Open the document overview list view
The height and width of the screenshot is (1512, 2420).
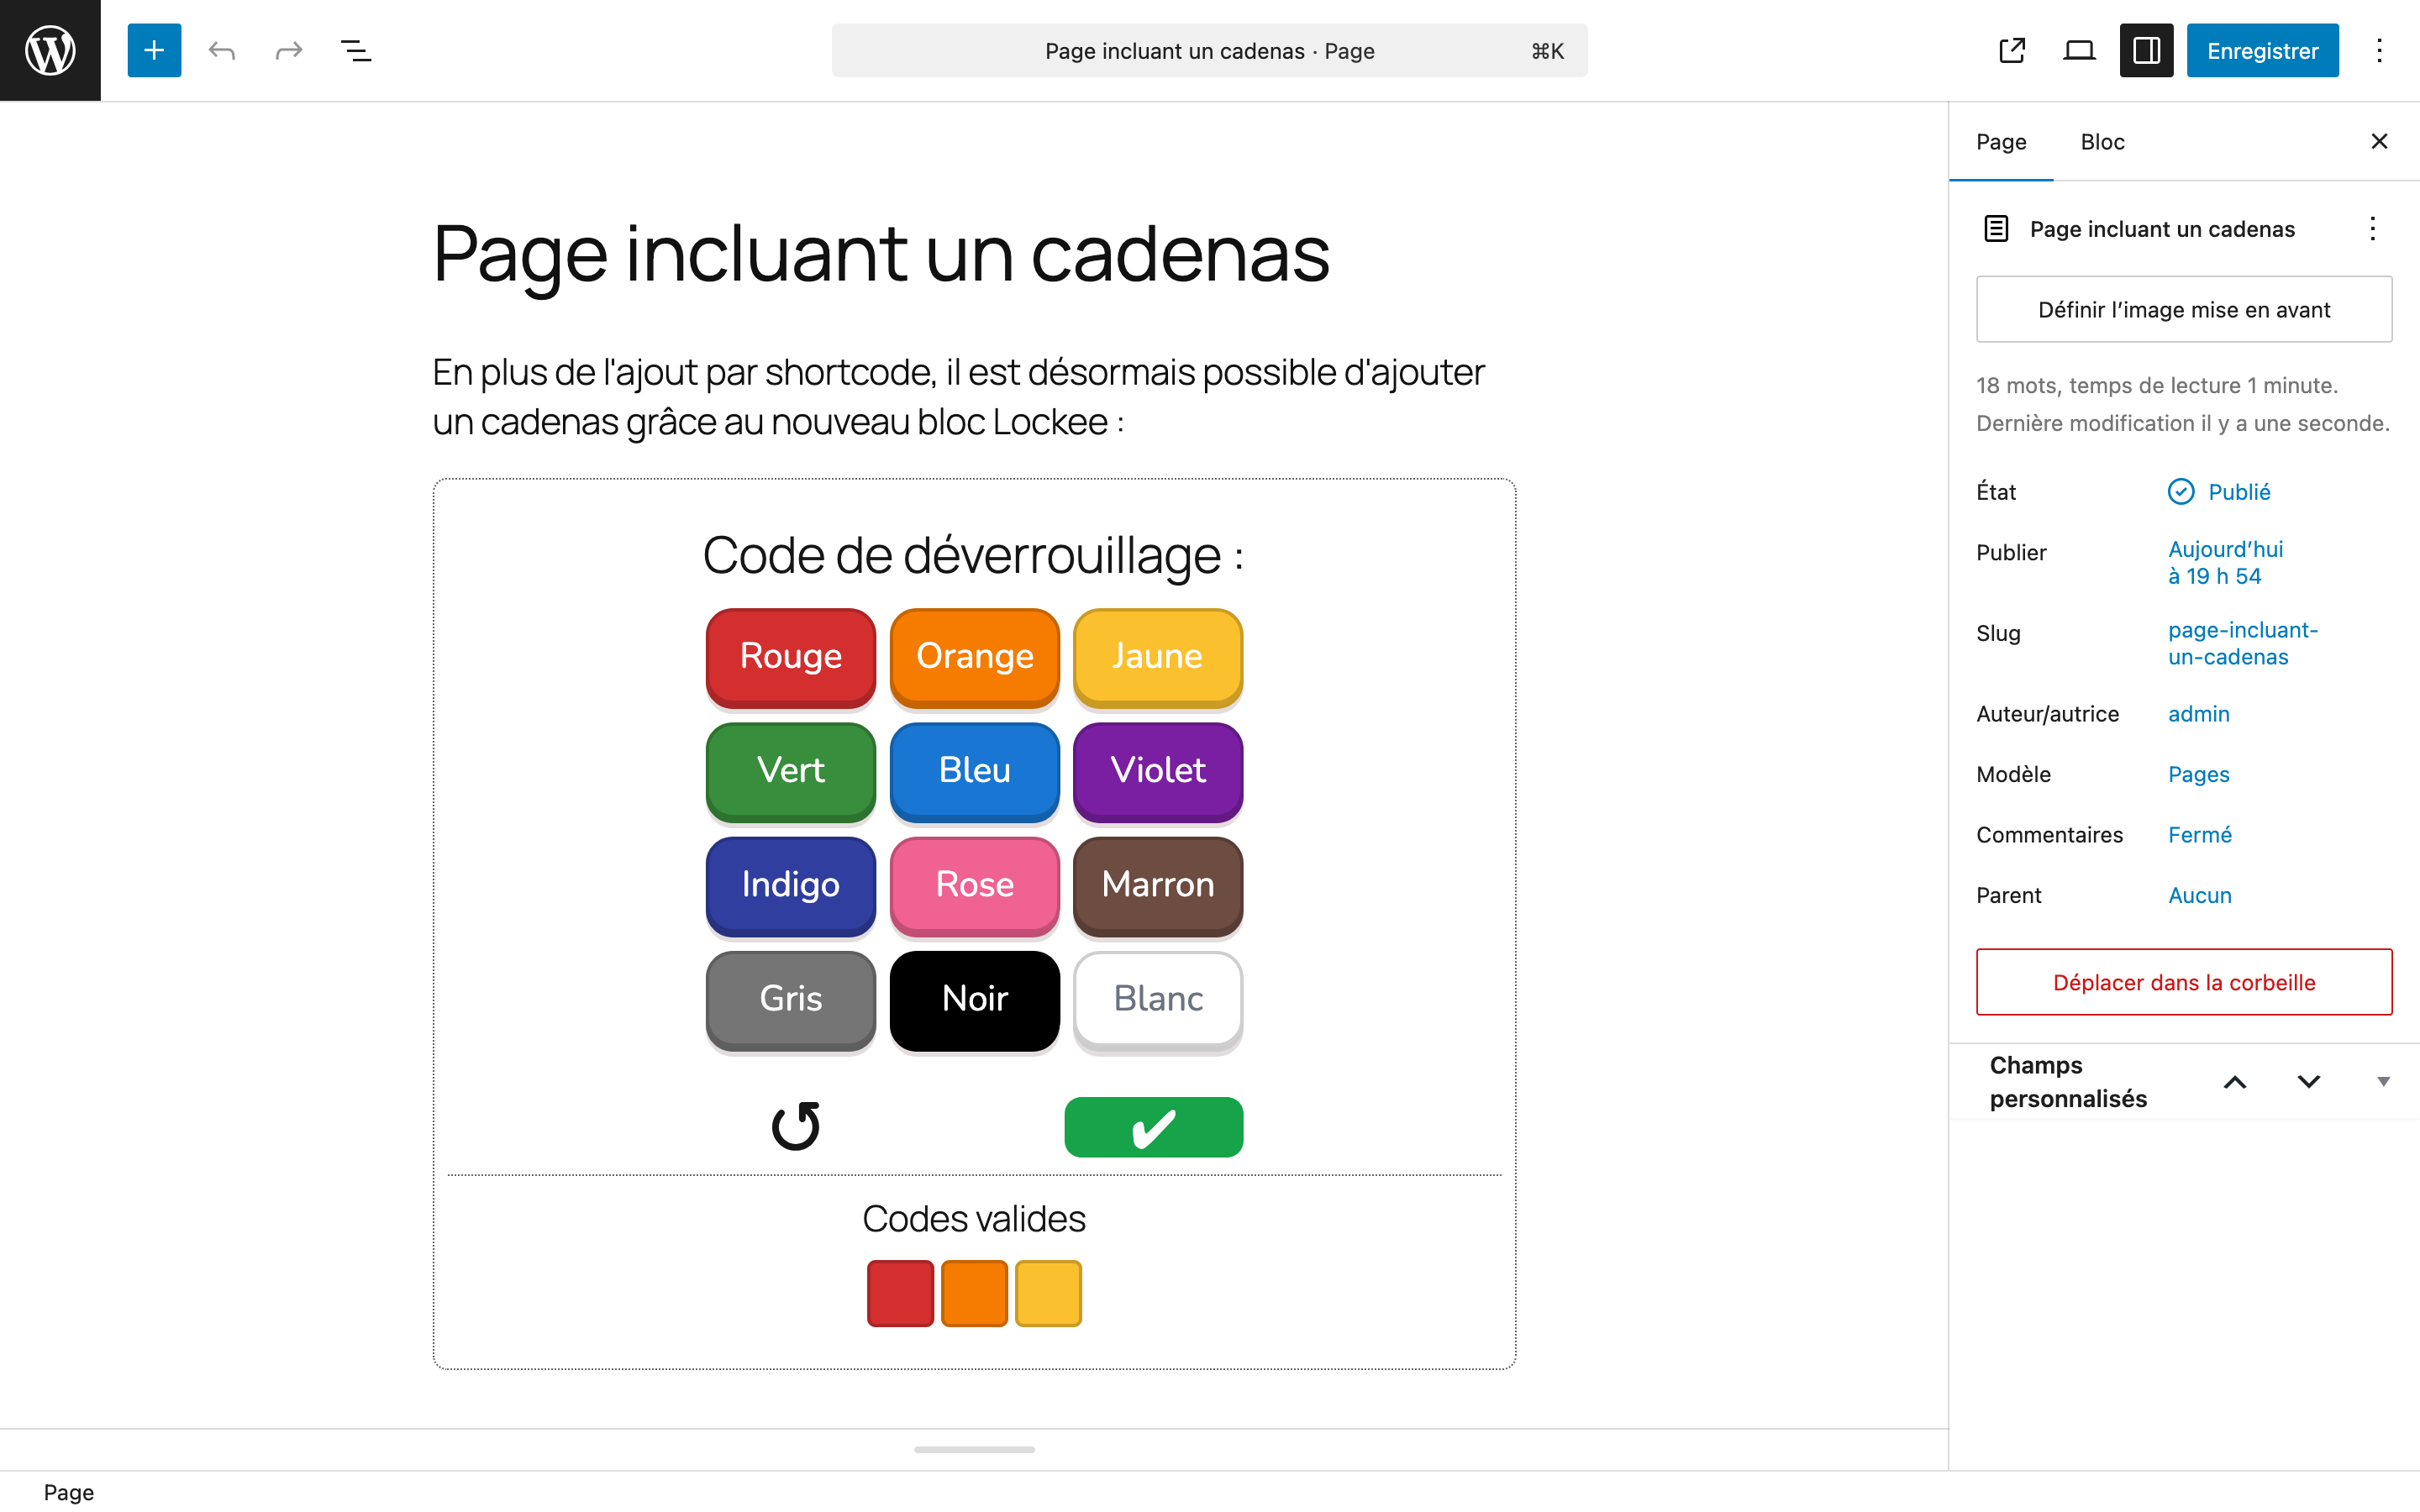pyautogui.click(x=356, y=50)
